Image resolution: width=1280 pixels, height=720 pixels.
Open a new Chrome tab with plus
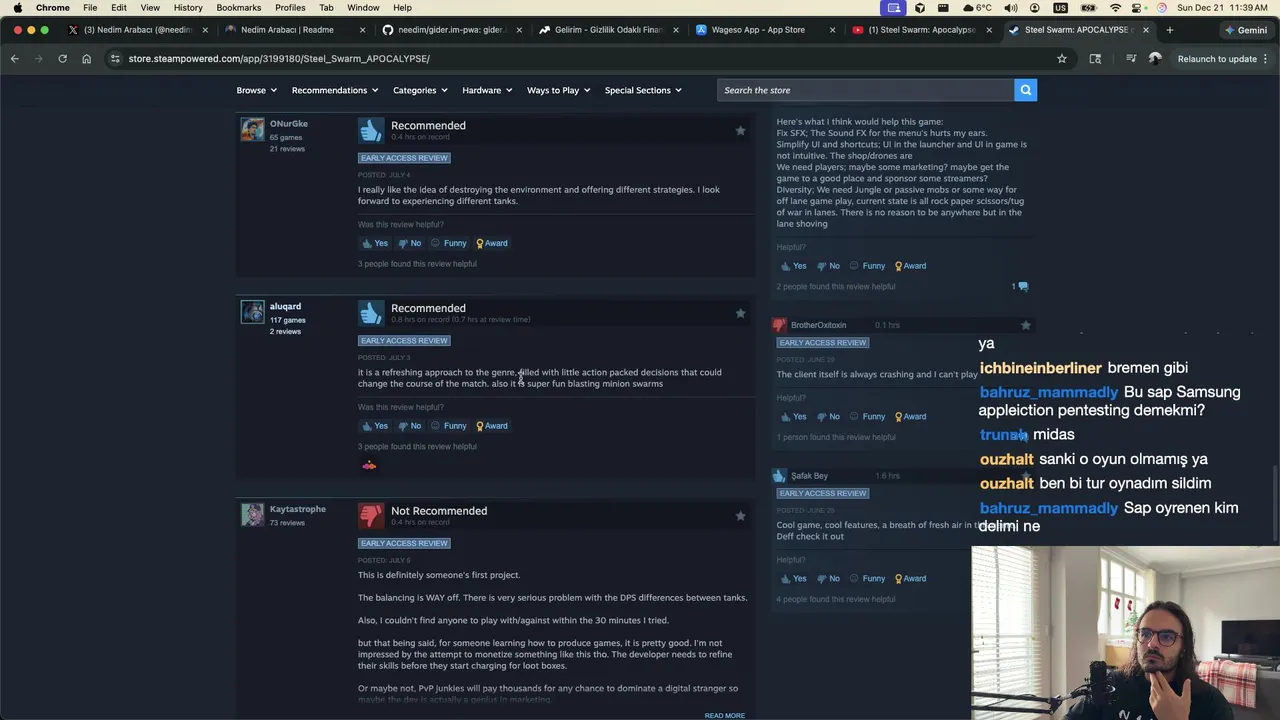(x=1169, y=30)
